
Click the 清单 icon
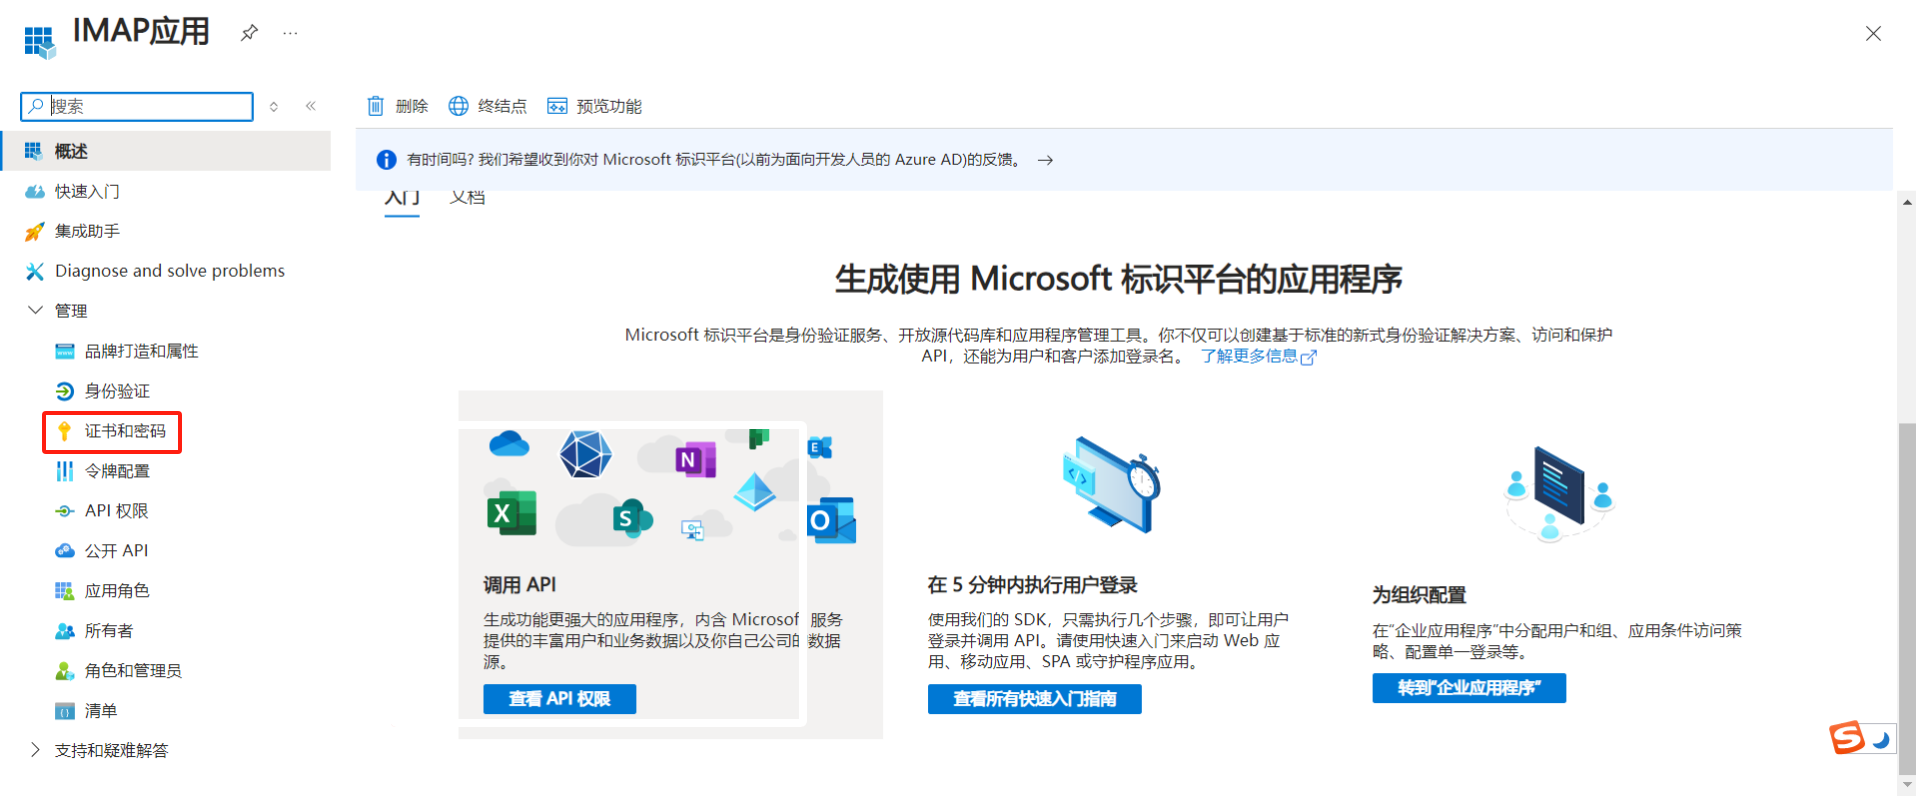click(x=64, y=711)
